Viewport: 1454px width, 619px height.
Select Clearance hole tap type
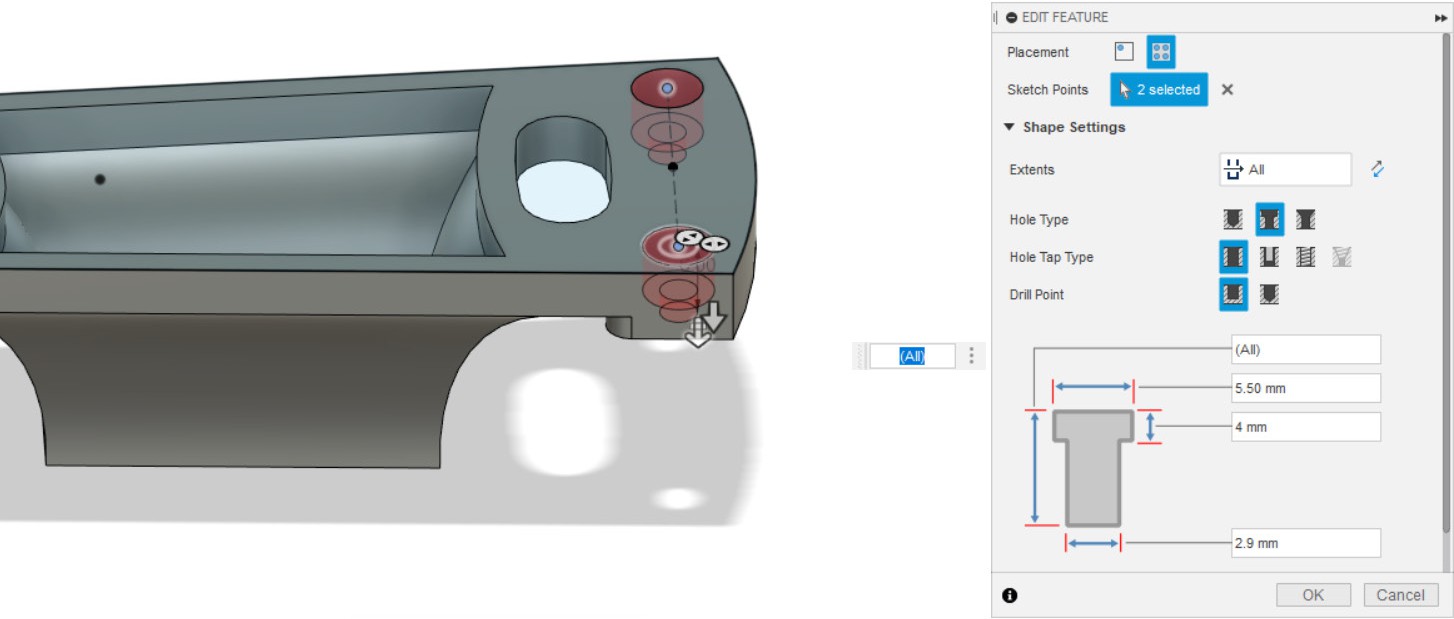pyautogui.click(x=1269, y=257)
